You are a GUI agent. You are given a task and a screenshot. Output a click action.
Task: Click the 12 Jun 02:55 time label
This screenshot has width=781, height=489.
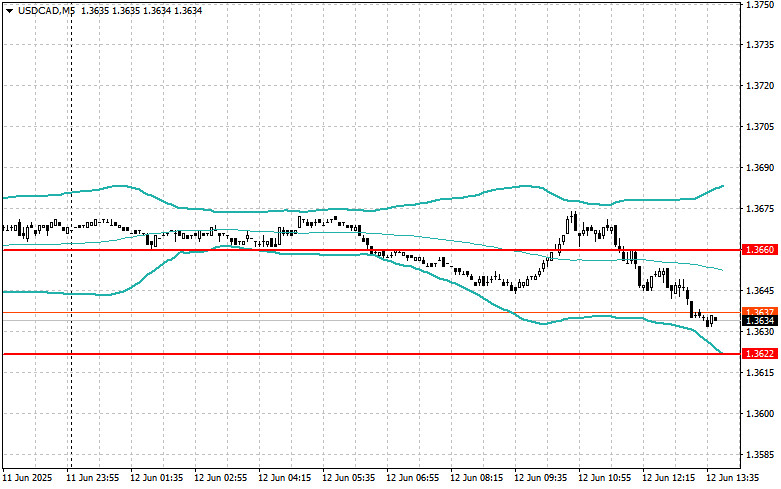[221, 478]
